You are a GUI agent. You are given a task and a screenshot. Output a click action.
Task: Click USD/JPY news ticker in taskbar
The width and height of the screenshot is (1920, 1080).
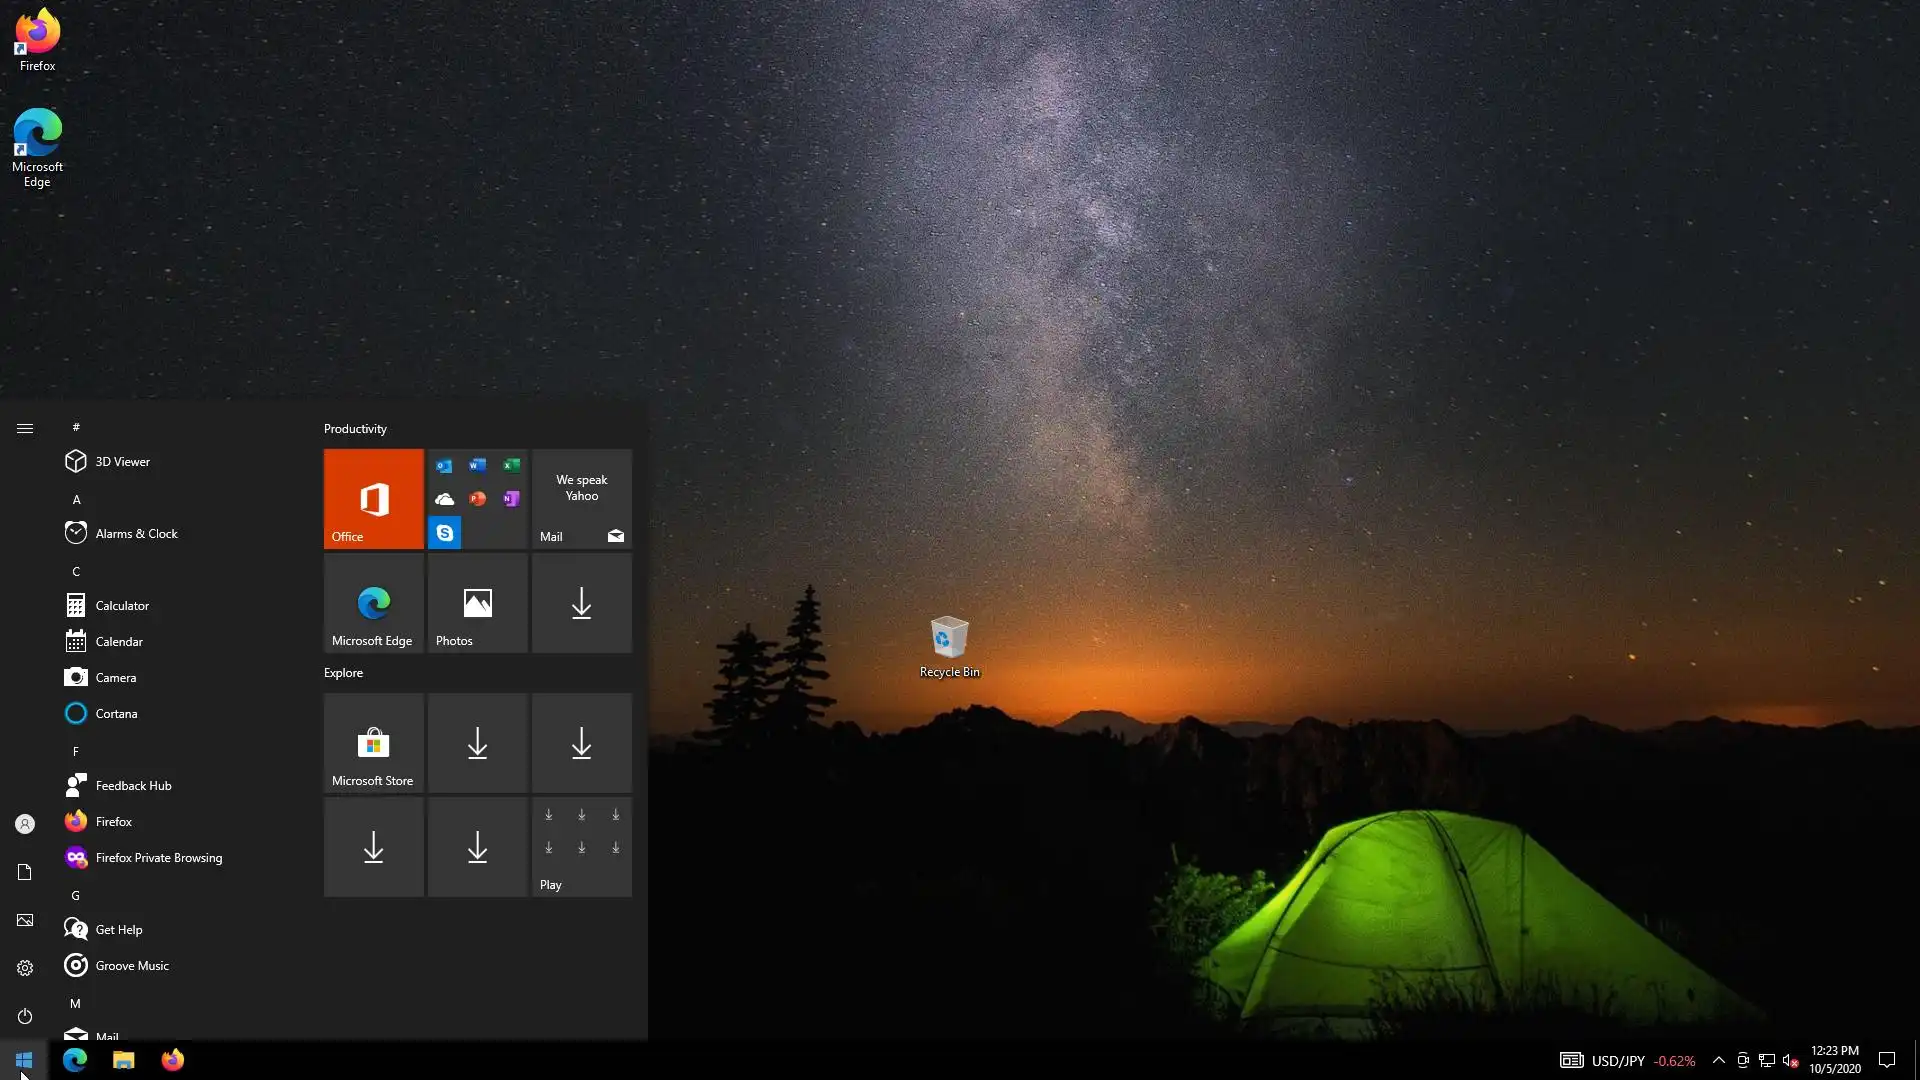[1627, 1060]
